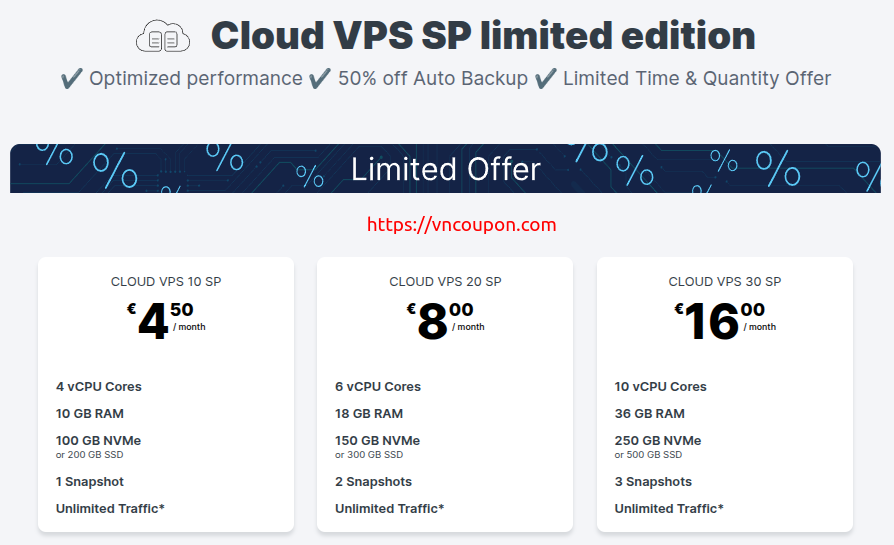Click the checkmark before 50% off Auto Backup
894x545 pixels.
tap(320, 78)
